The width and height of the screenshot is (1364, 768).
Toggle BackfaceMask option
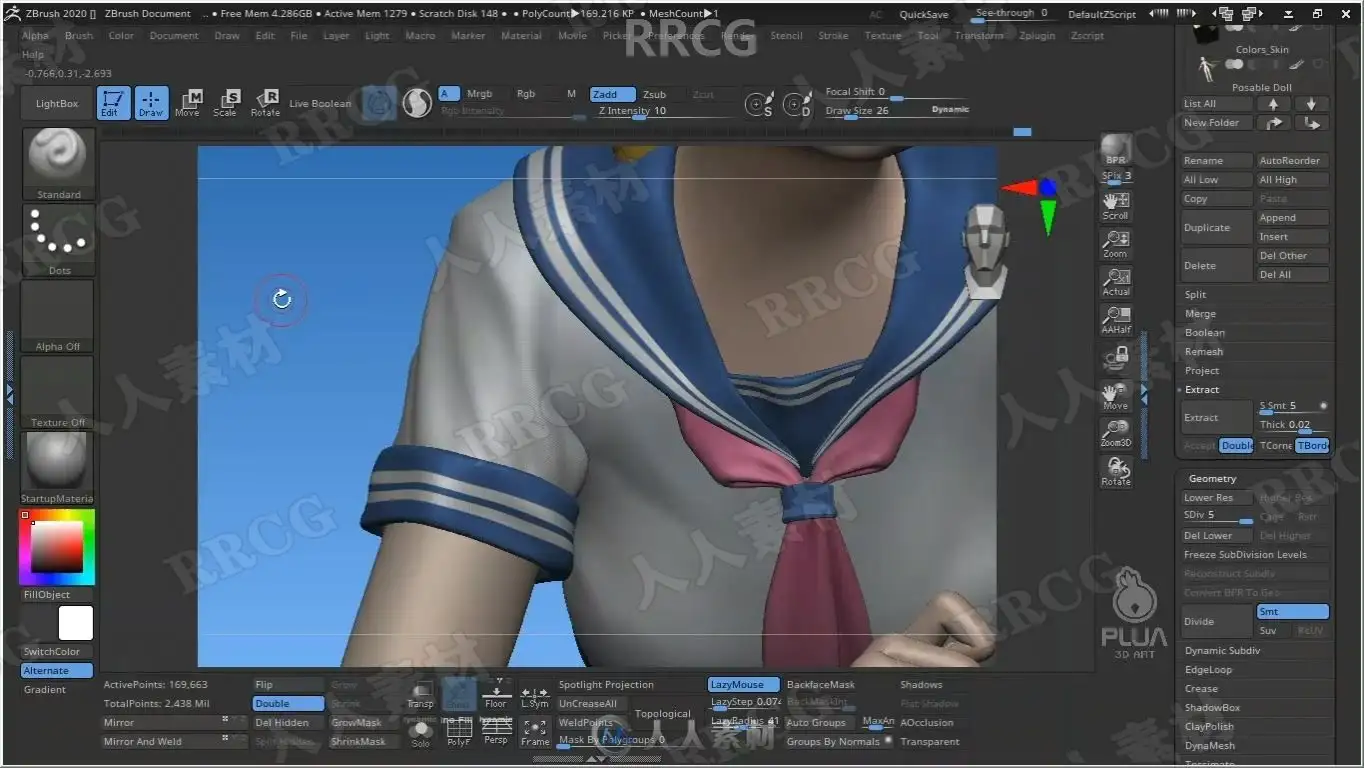(821, 685)
